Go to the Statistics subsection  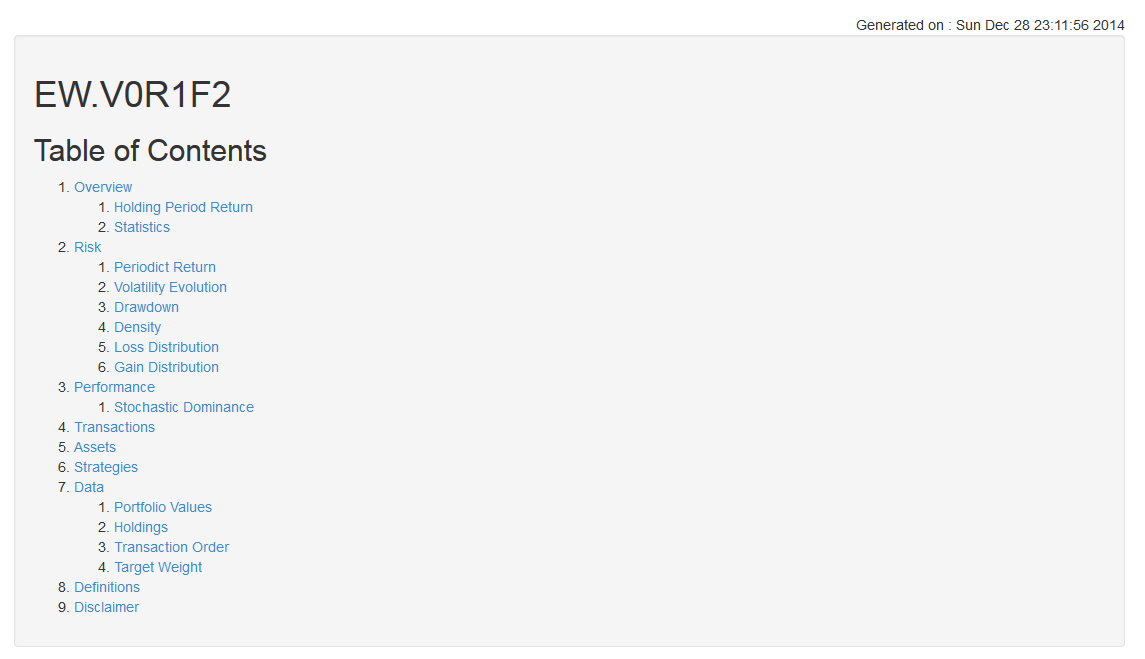coord(142,227)
